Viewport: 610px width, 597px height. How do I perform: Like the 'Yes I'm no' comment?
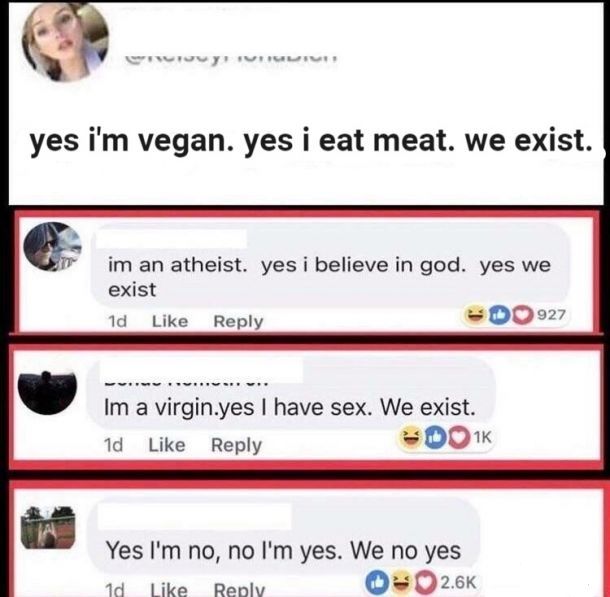click(x=168, y=590)
